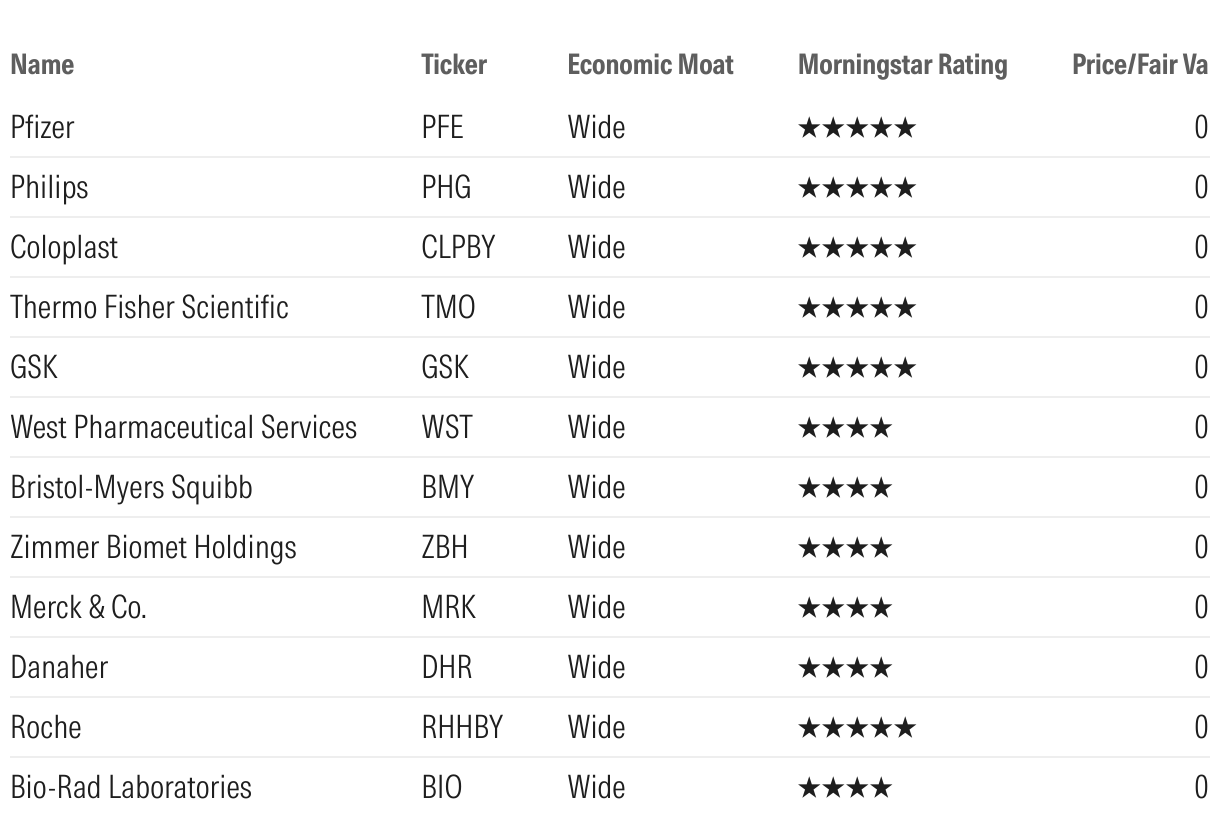Viewport: 1220px width, 826px height.
Task: Click Bio-Rad Laboratories name
Action: coord(131,787)
